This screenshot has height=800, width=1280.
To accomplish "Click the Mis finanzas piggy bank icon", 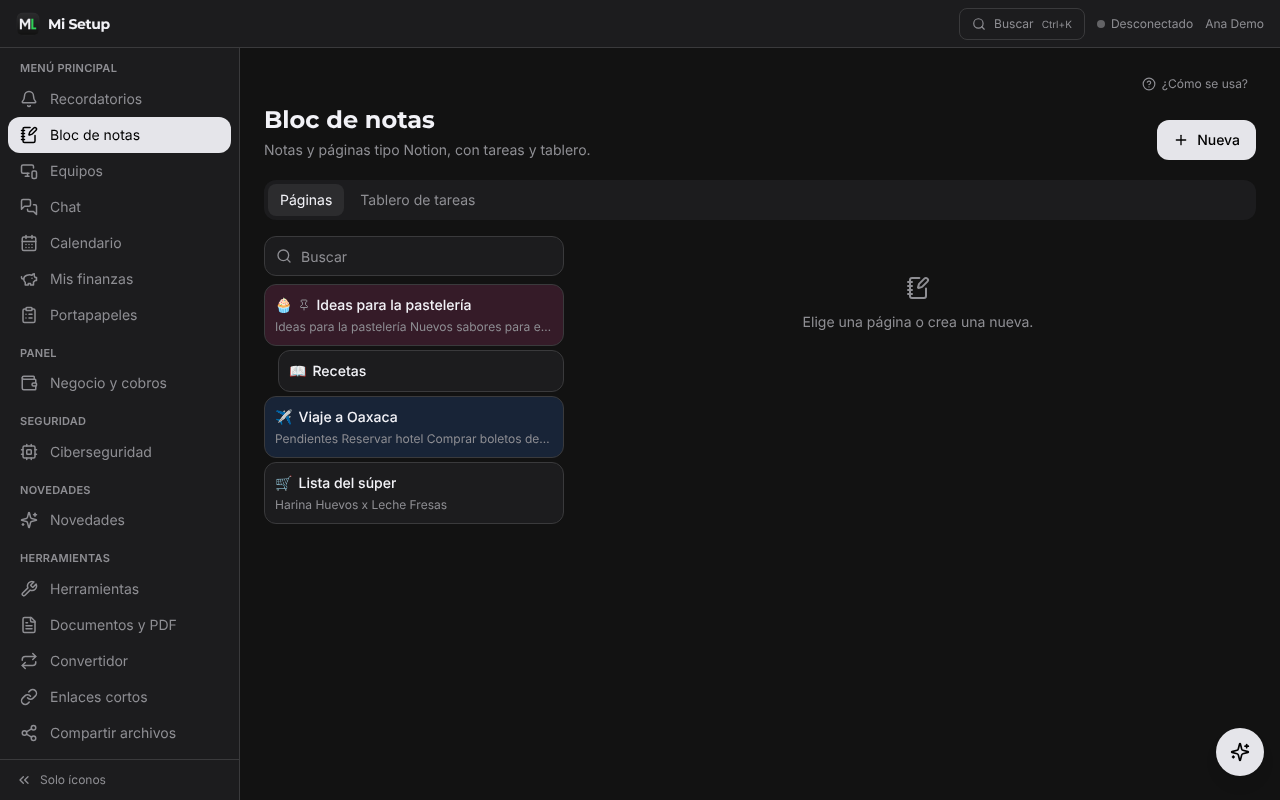I will 29,279.
